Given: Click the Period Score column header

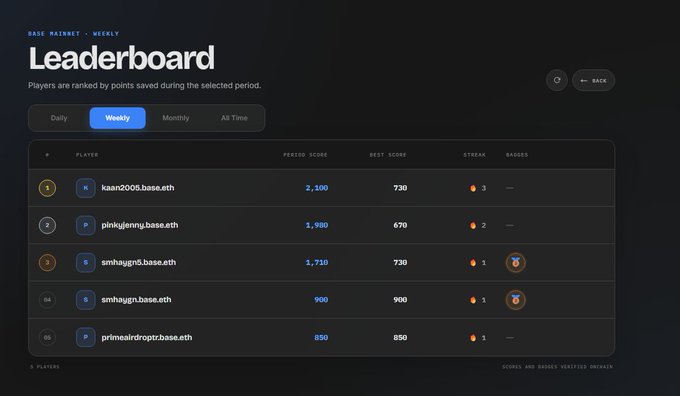Looking at the screenshot, I should click(305, 155).
